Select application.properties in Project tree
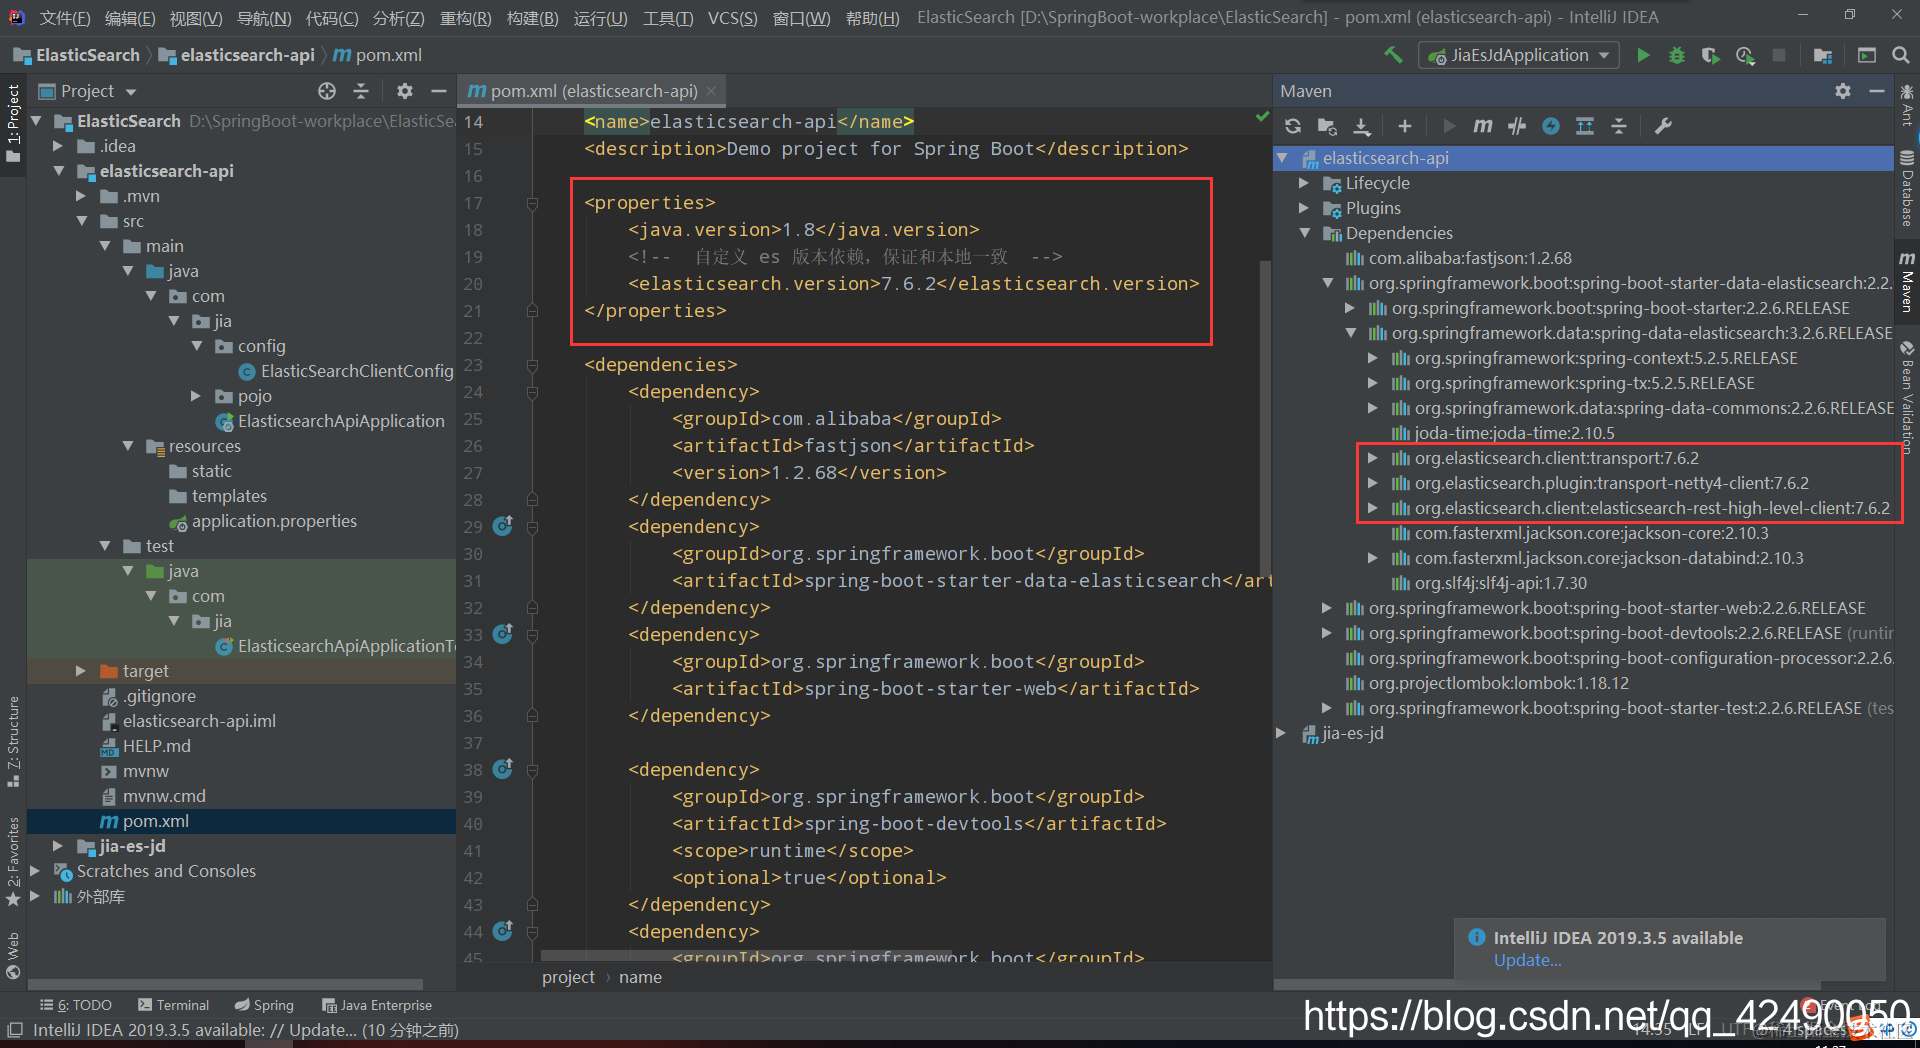This screenshot has width=1920, height=1048. (263, 521)
